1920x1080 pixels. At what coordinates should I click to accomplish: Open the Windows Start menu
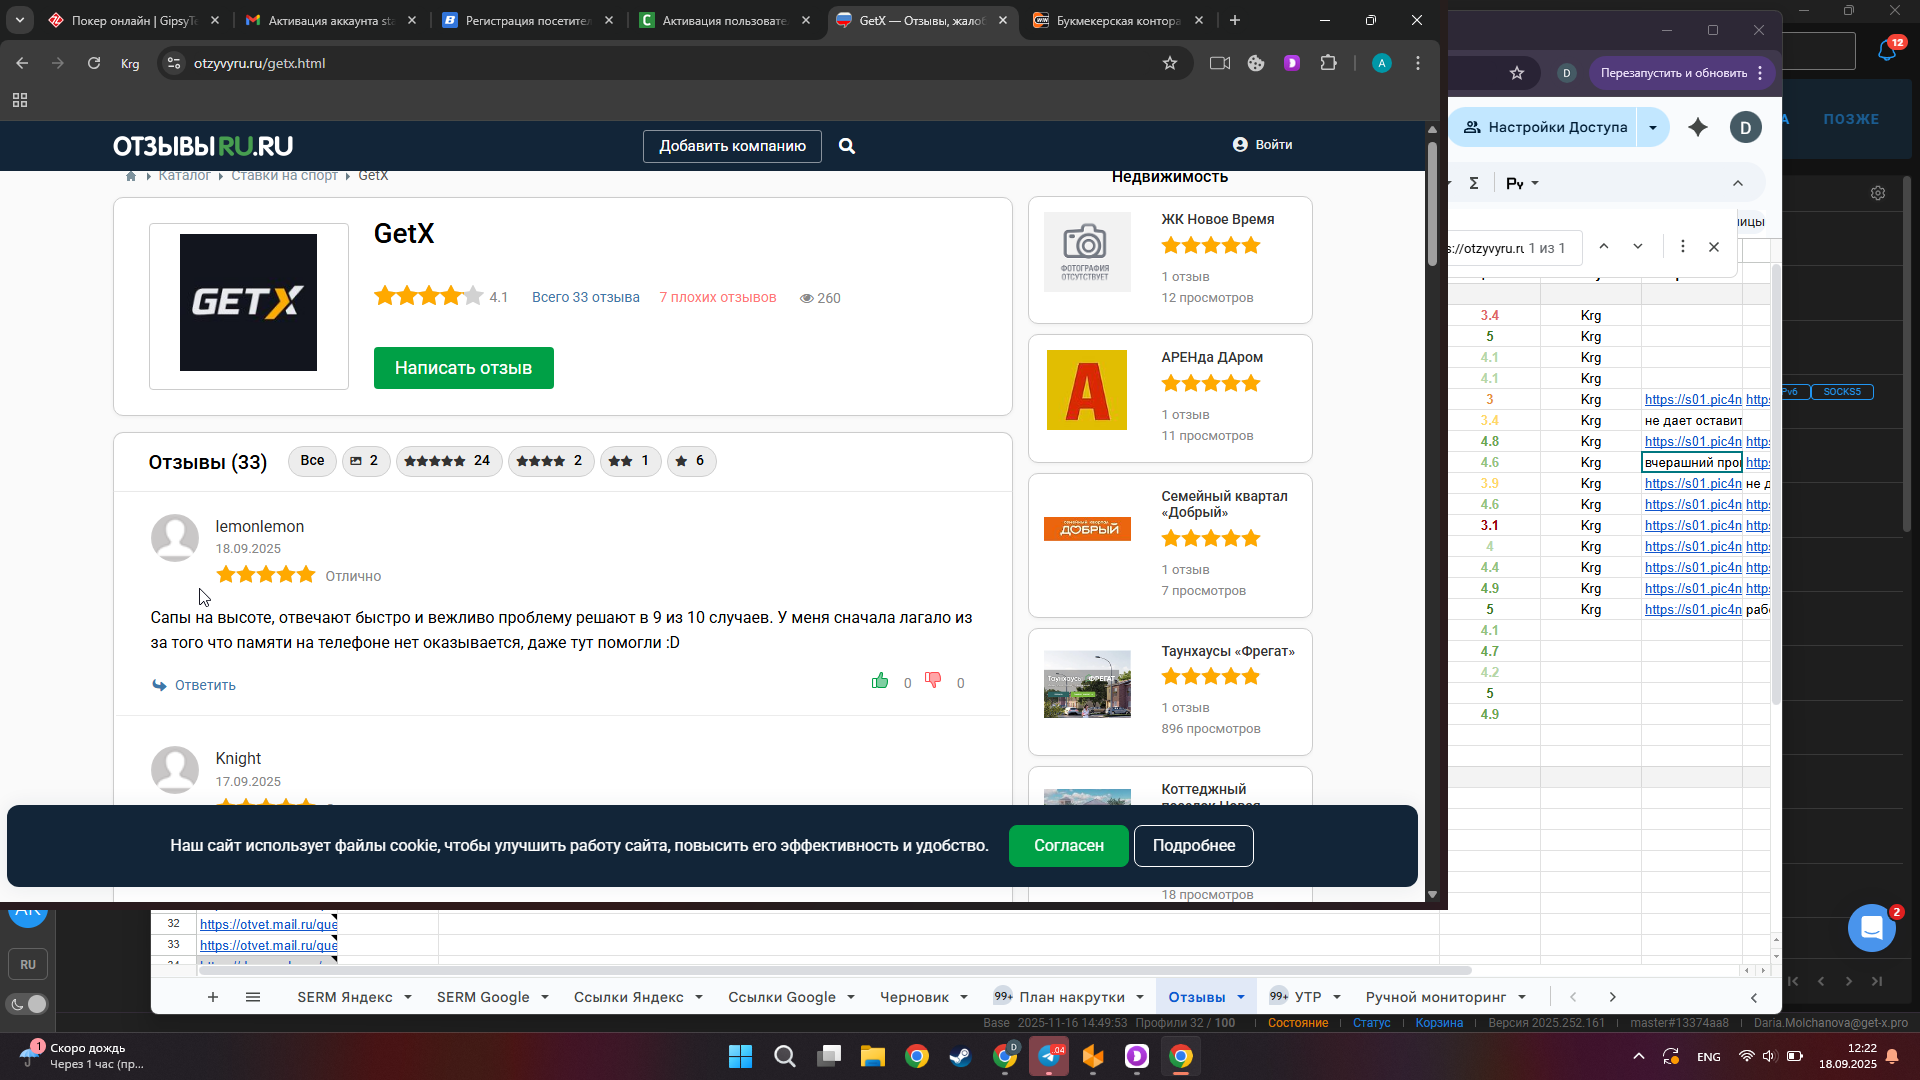click(740, 1056)
